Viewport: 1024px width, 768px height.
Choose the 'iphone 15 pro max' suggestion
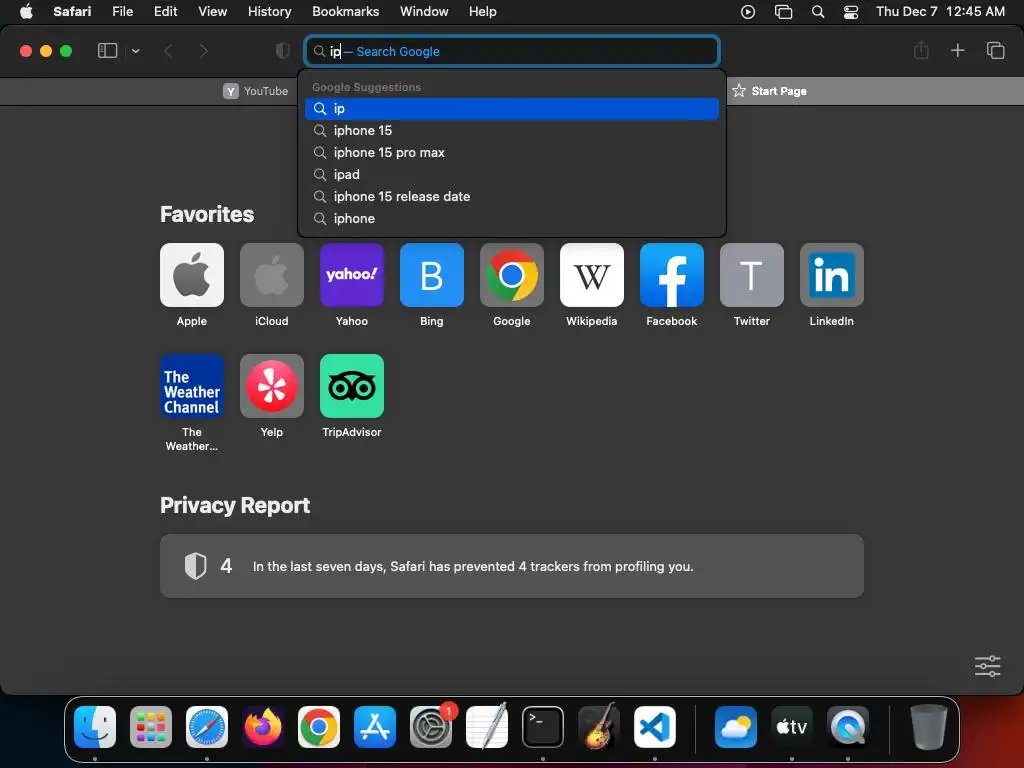click(x=512, y=152)
